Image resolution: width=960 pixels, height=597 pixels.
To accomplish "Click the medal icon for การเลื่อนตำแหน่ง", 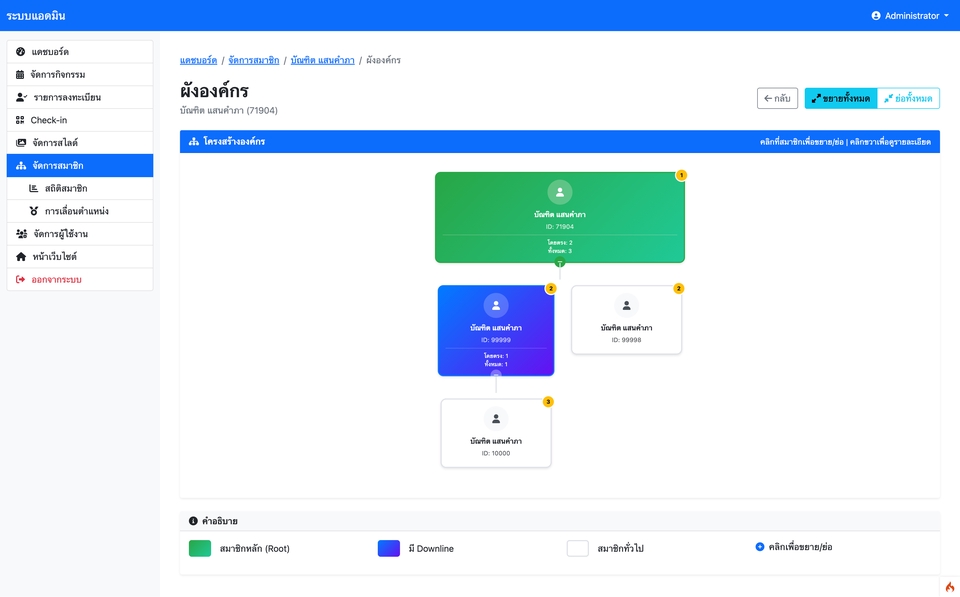I will pos(34,211).
